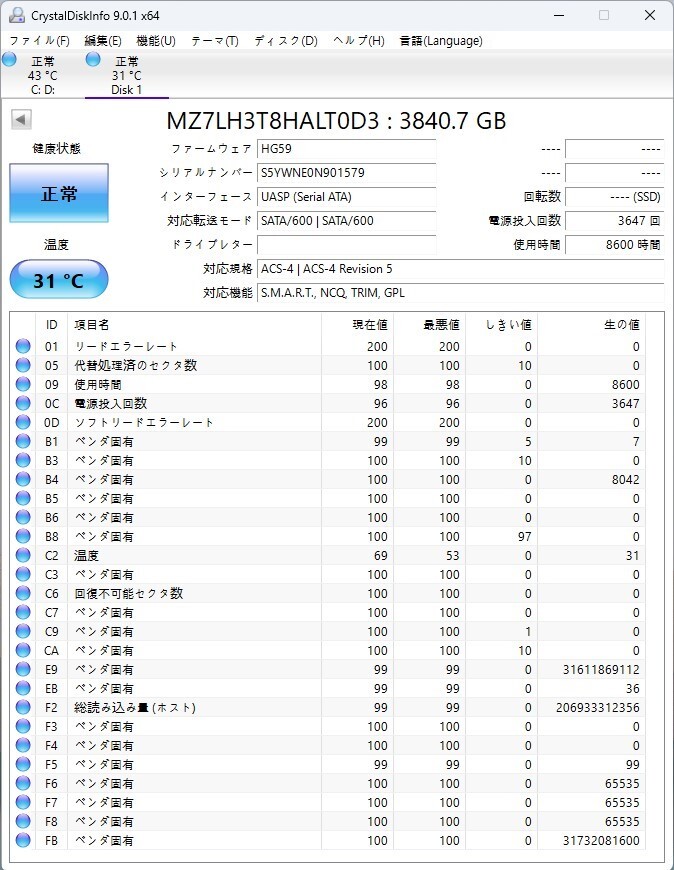Select the ソフトリードエラーレート attribute name

click(x=144, y=422)
